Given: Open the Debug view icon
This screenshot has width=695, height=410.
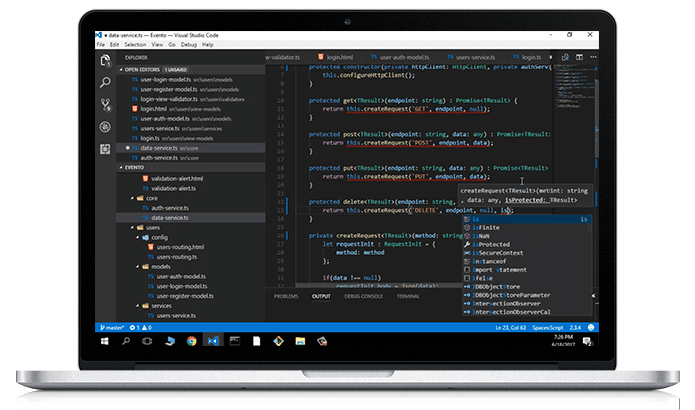Looking at the screenshot, I should (104, 126).
